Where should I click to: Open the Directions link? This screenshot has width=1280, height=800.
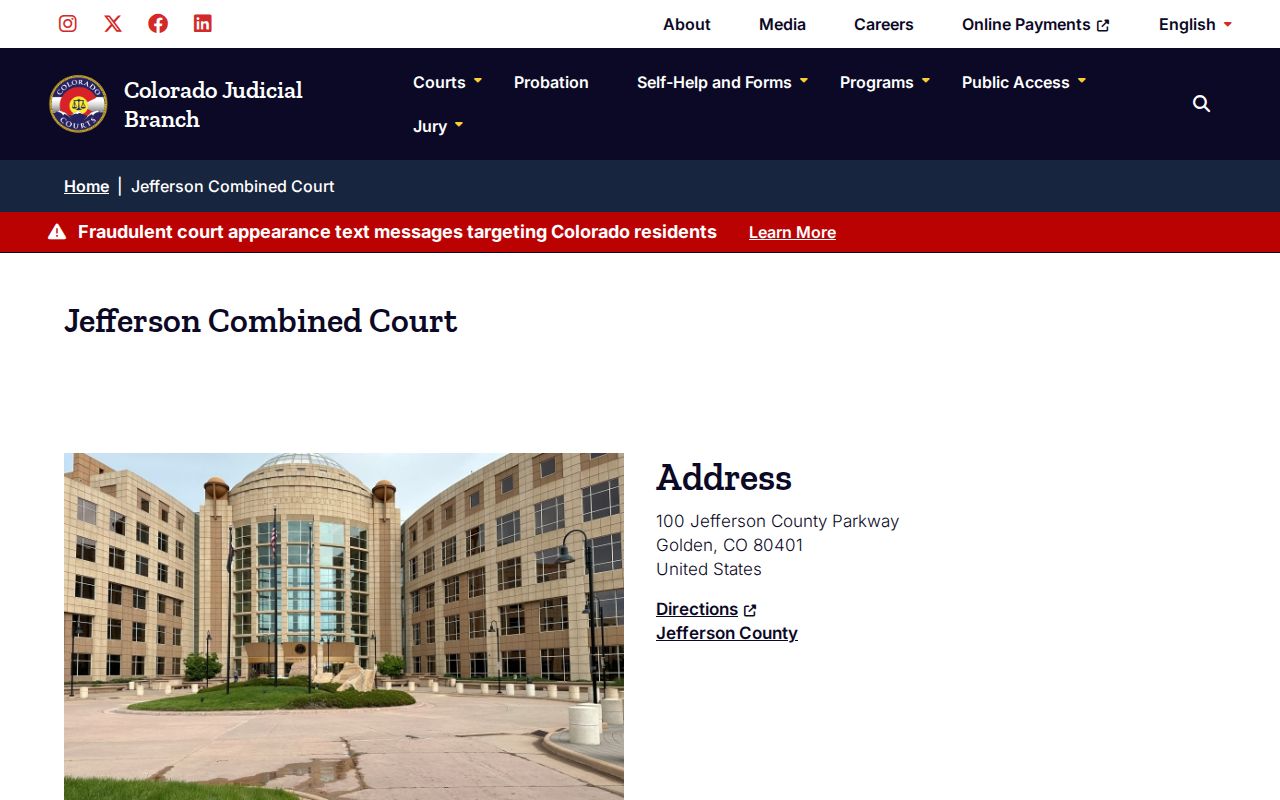point(697,609)
